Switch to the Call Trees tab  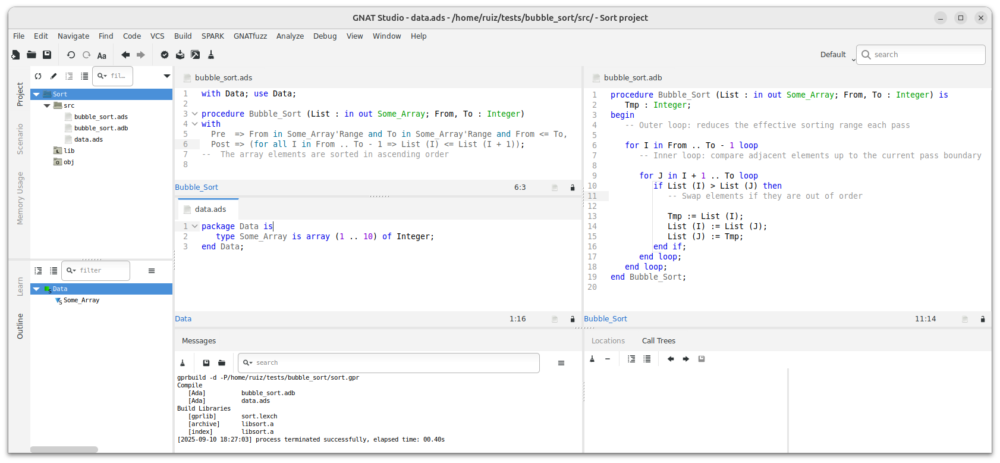click(x=658, y=341)
